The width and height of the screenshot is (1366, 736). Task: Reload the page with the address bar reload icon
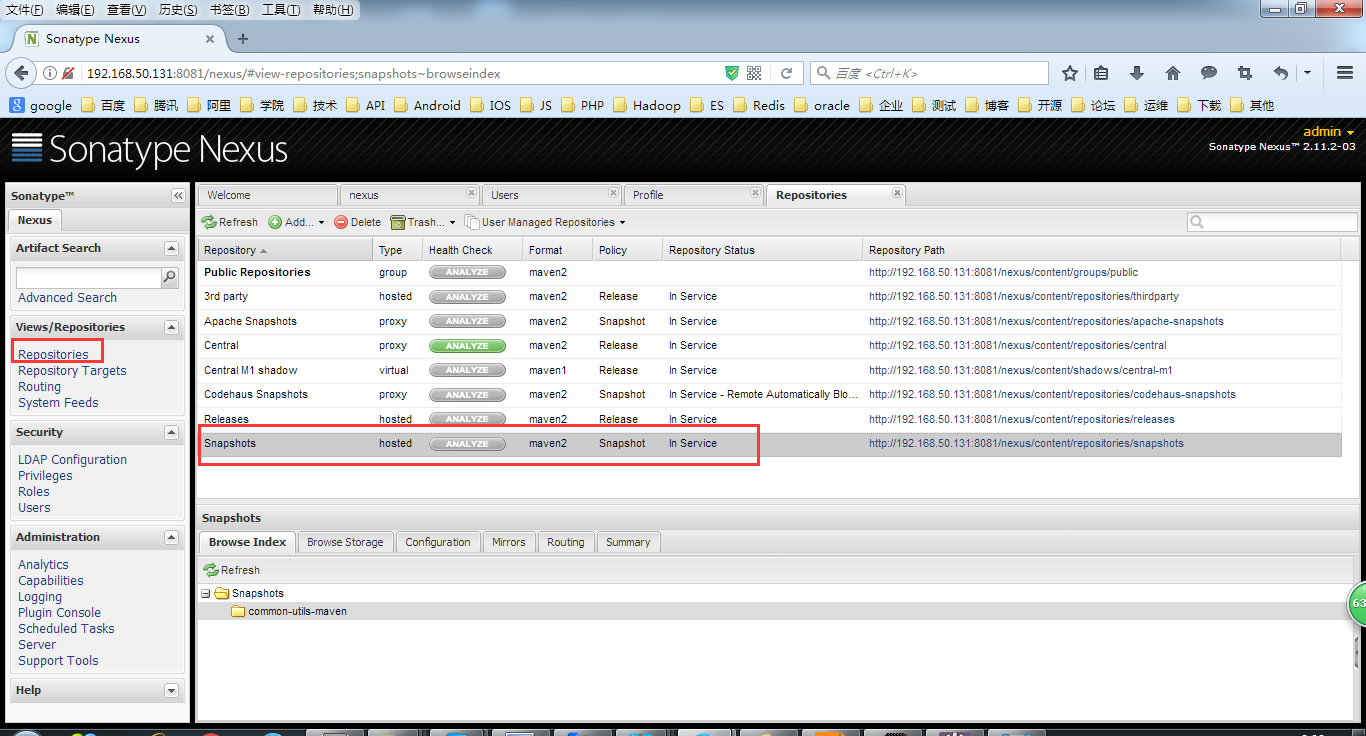coord(787,73)
